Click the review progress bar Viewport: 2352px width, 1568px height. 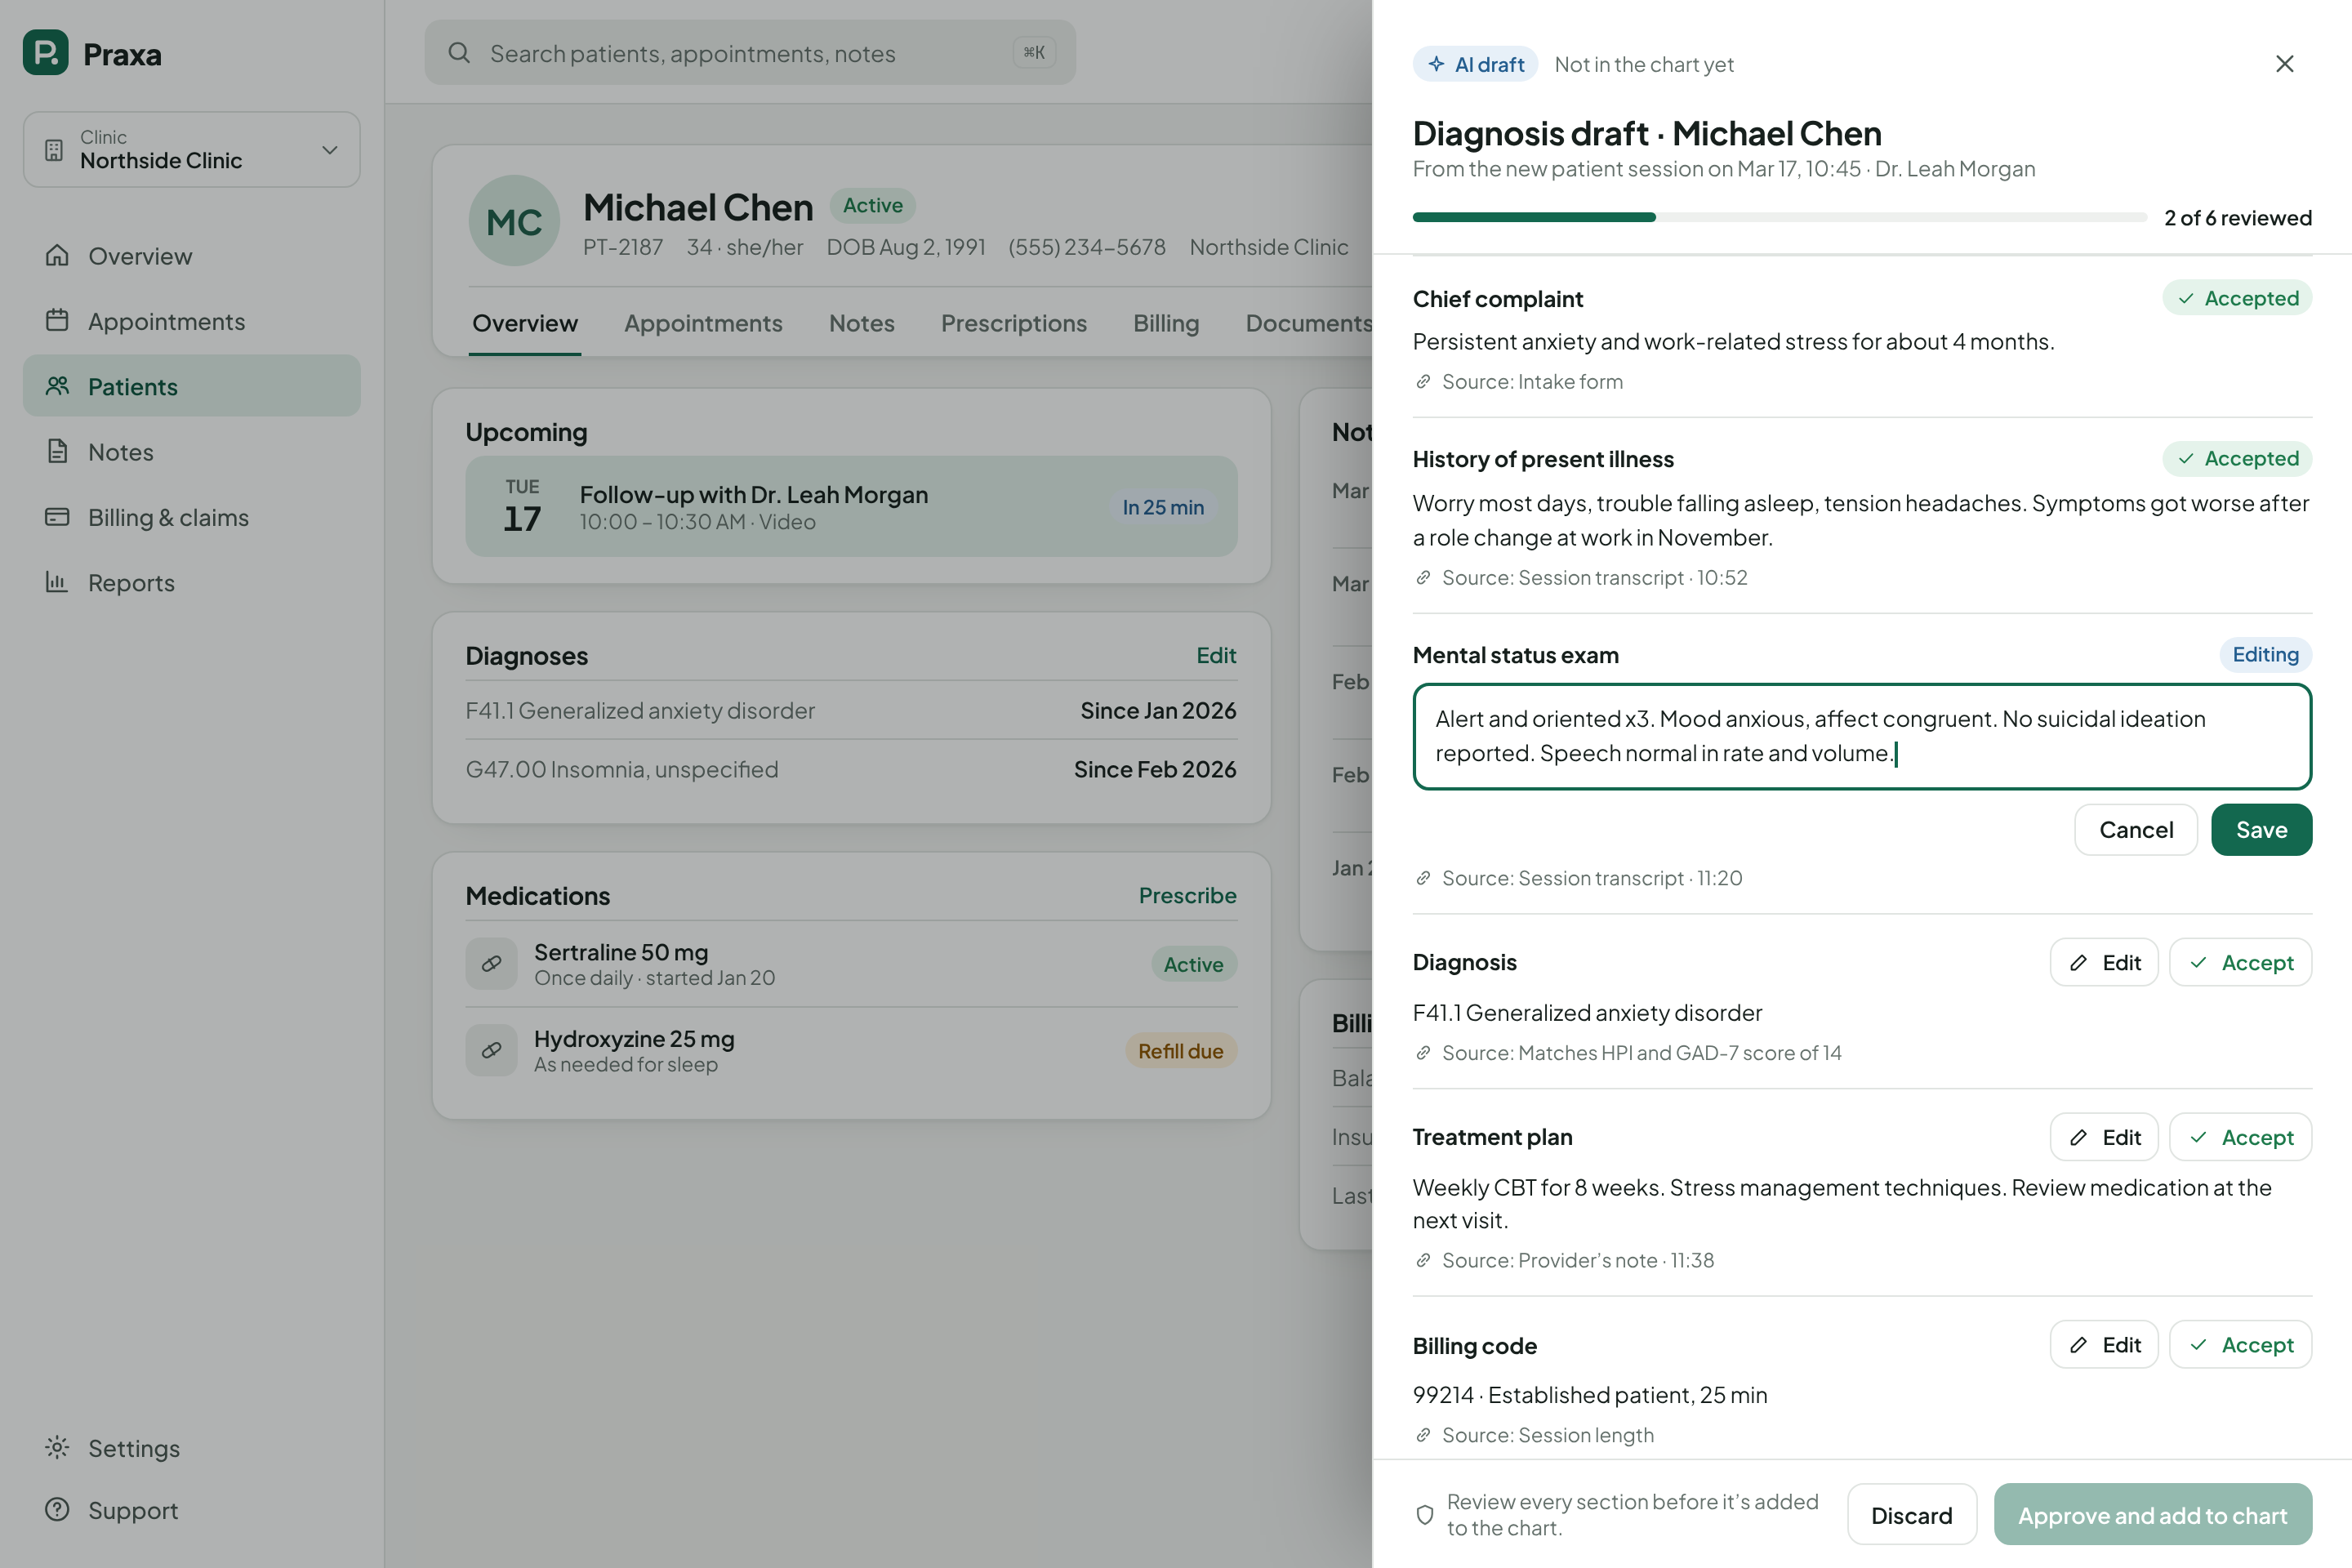1779,217
